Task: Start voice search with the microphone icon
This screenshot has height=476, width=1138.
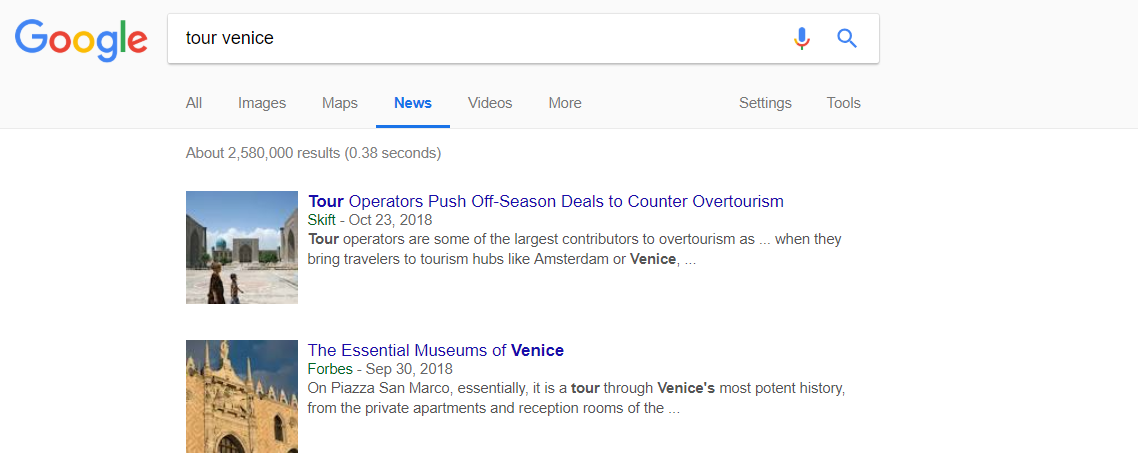Action: (x=801, y=39)
